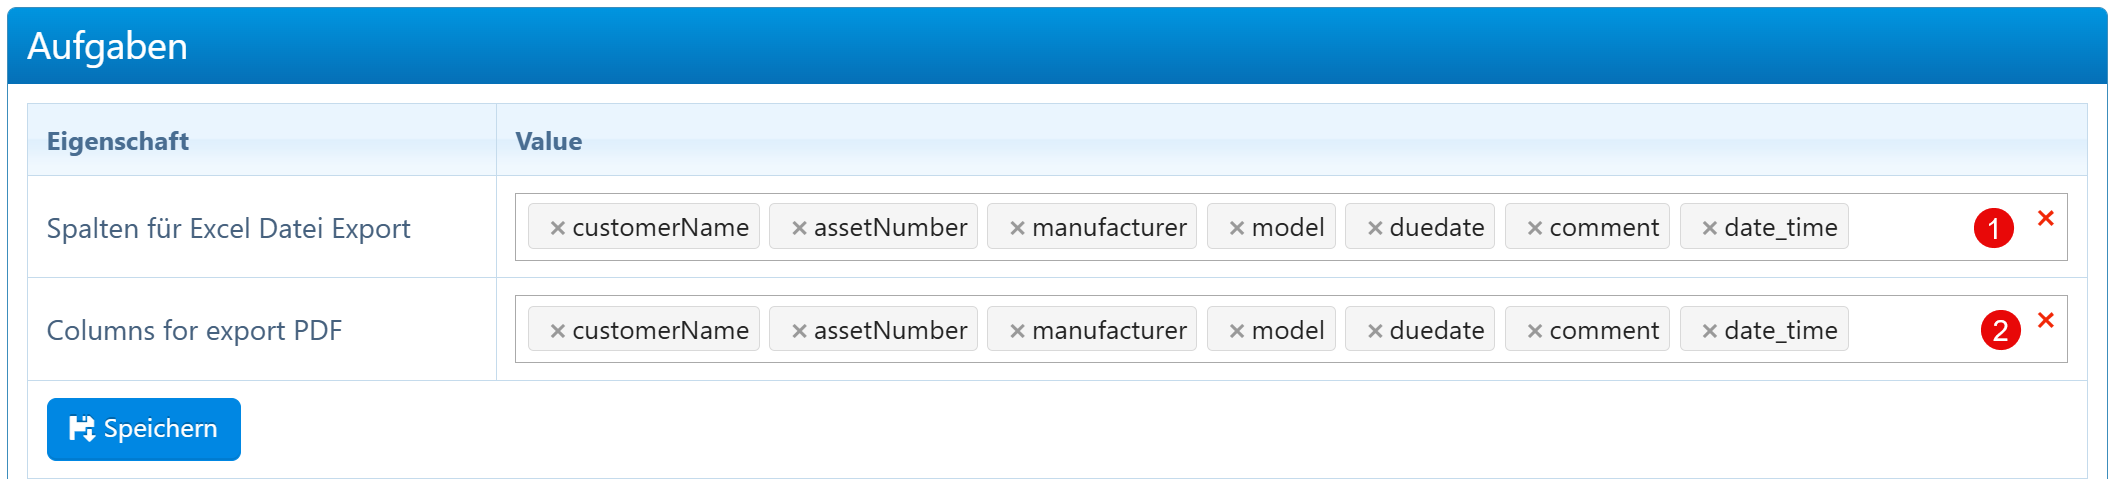The width and height of the screenshot is (2116, 479).
Task: Remove manufacturer tag from PDF export columns
Action: pos(1017,331)
